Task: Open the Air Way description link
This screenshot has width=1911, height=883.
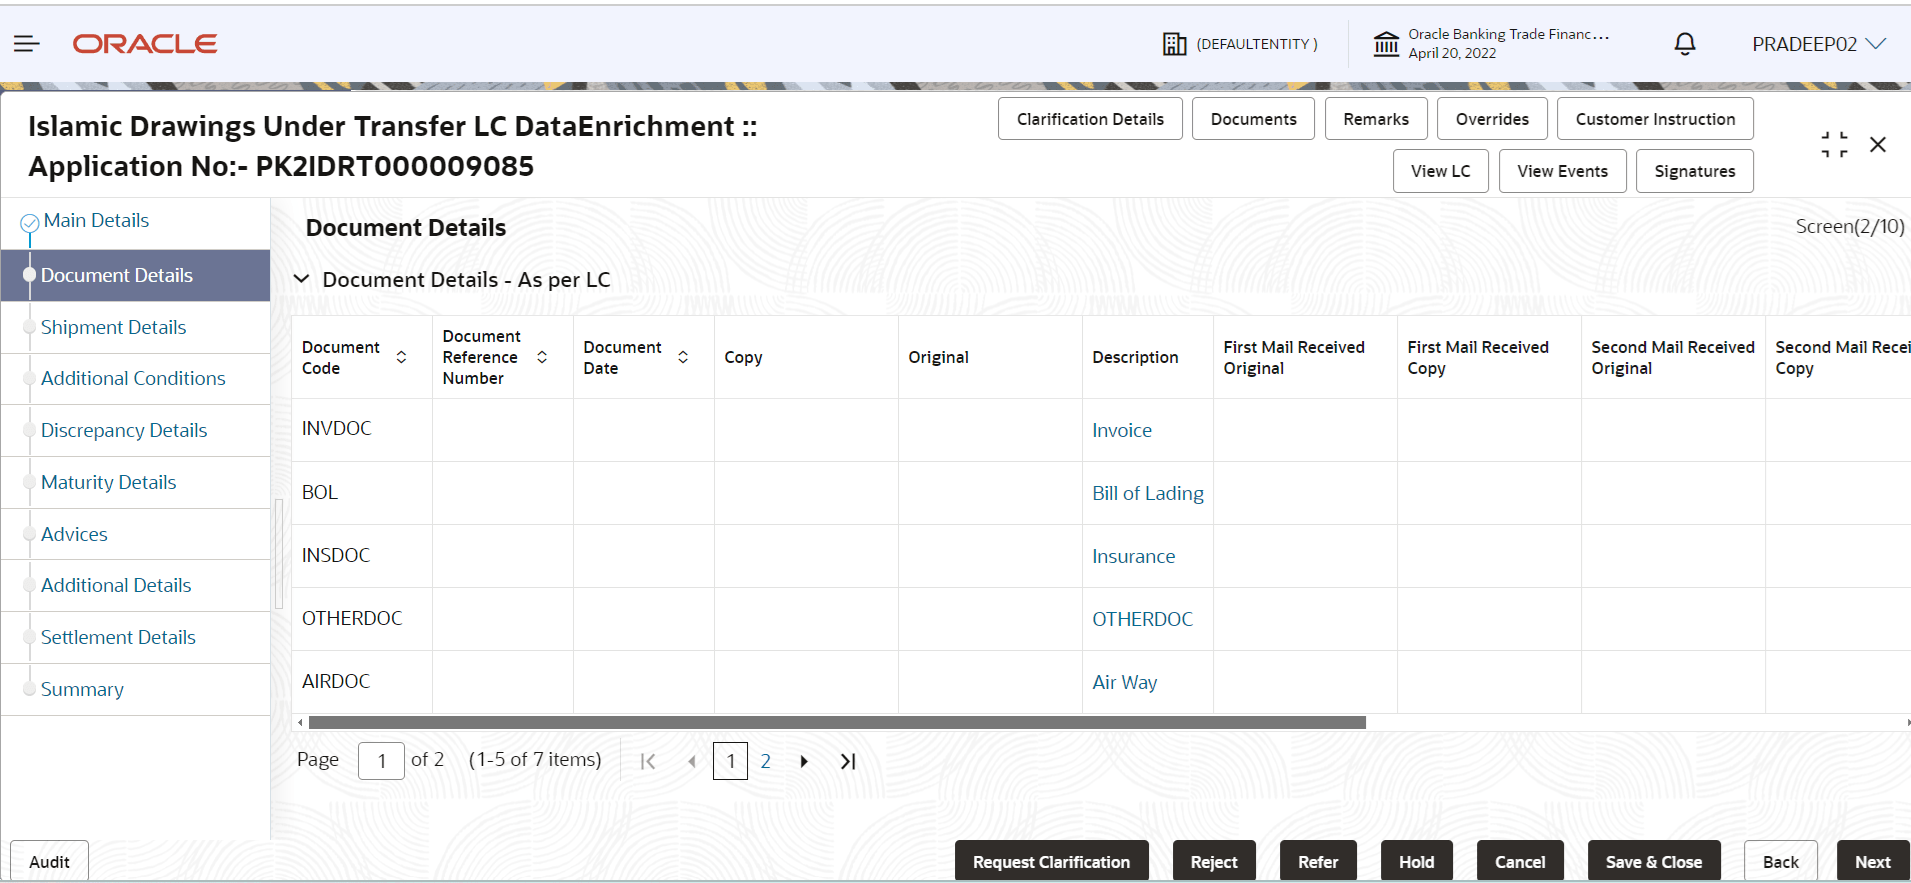Action: (x=1125, y=682)
